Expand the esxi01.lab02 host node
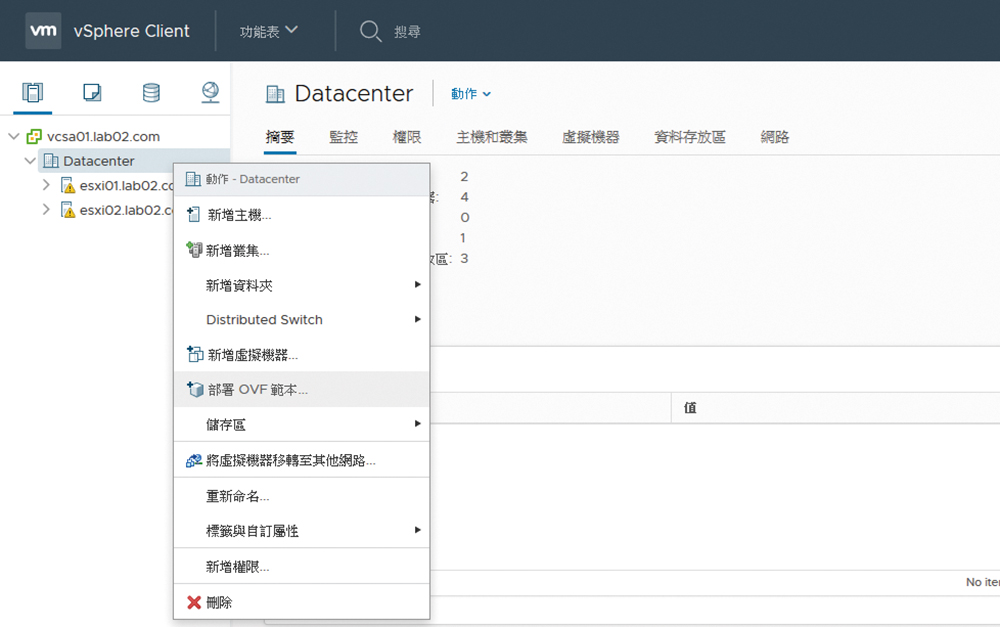 46,185
